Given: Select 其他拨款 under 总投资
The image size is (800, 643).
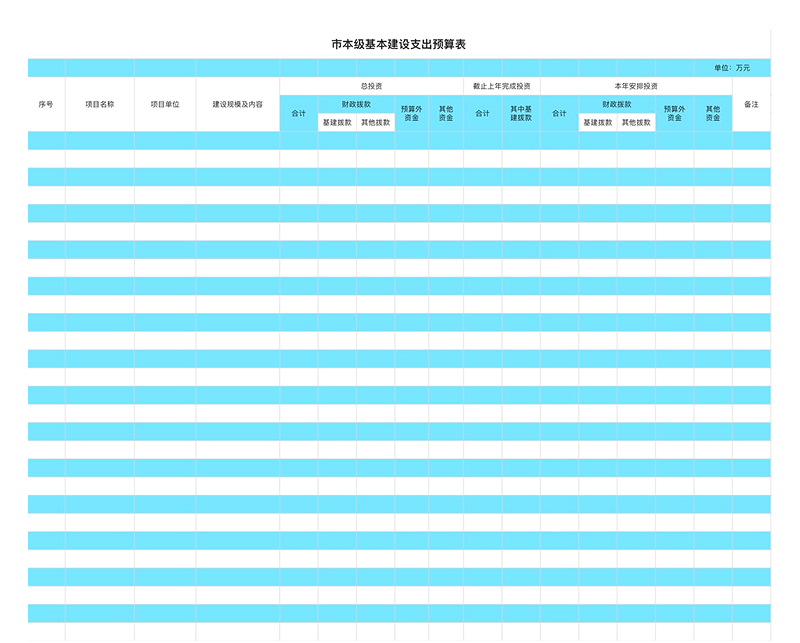Looking at the screenshot, I should click(376, 122).
